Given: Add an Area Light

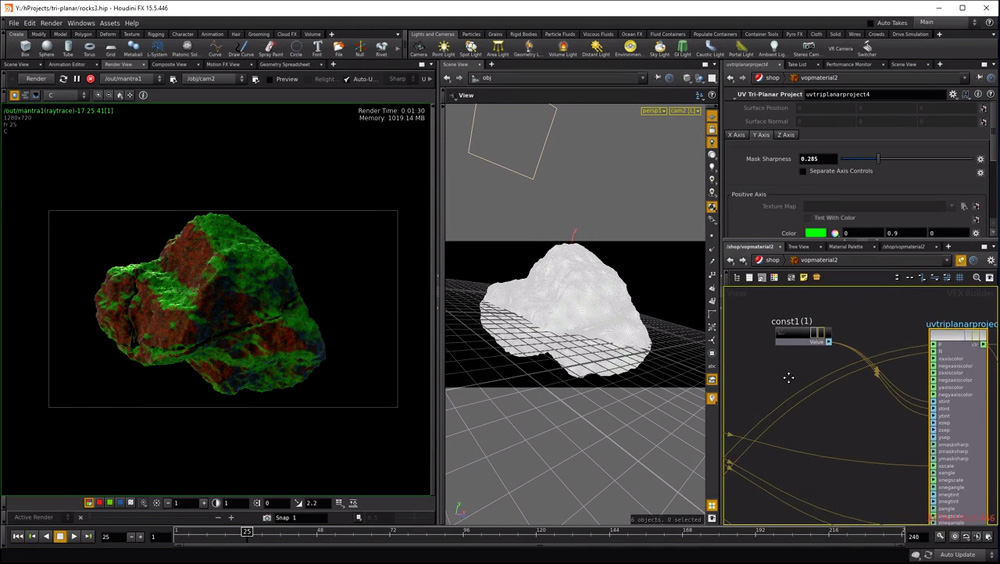Looking at the screenshot, I should pos(497,48).
